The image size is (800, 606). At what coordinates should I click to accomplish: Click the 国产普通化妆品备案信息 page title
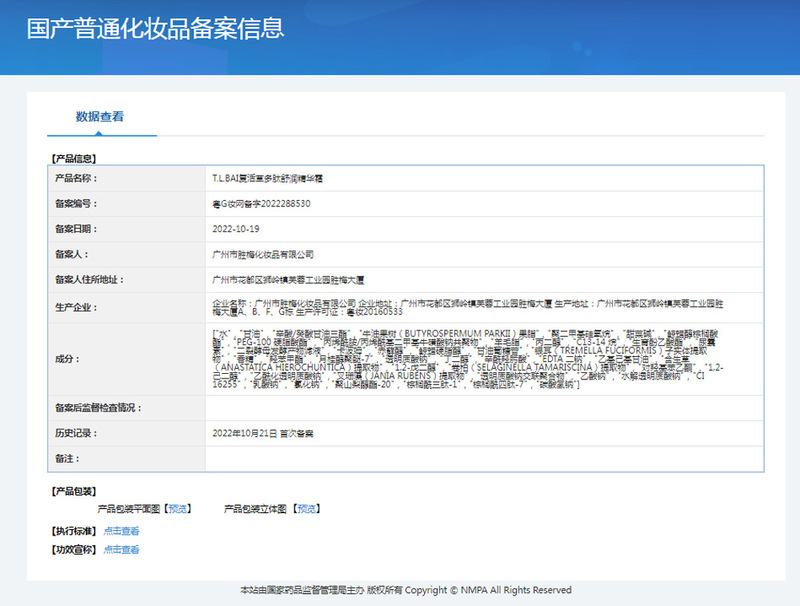click(x=155, y=29)
